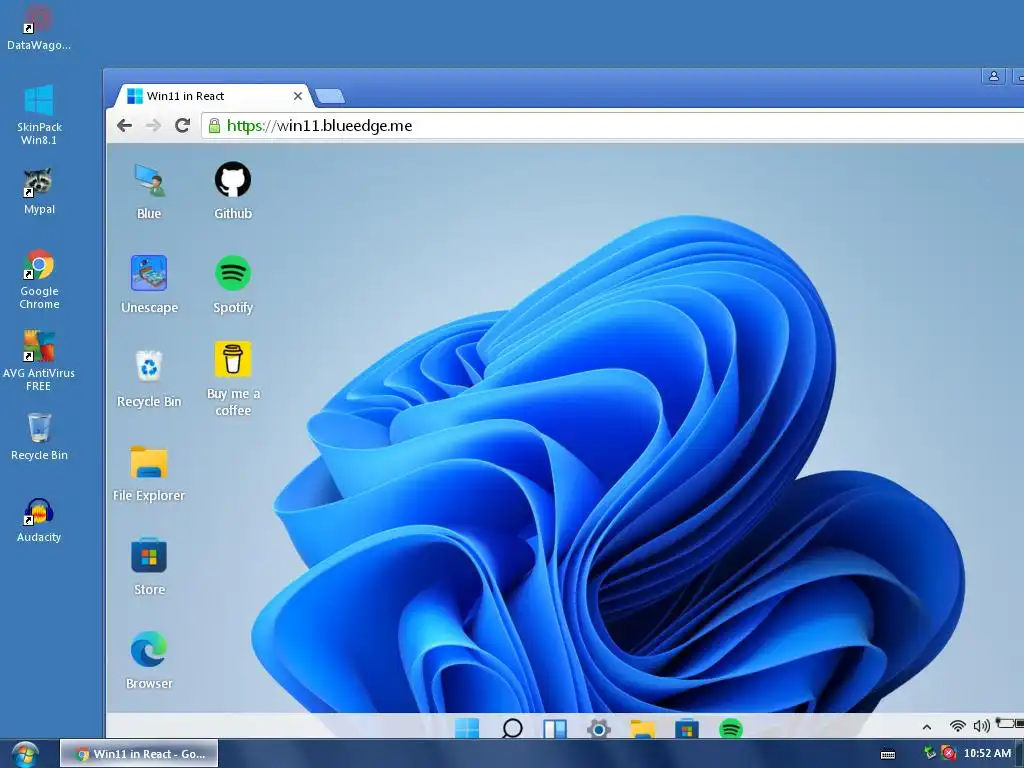Open the Store desktop shortcut

pos(149,556)
